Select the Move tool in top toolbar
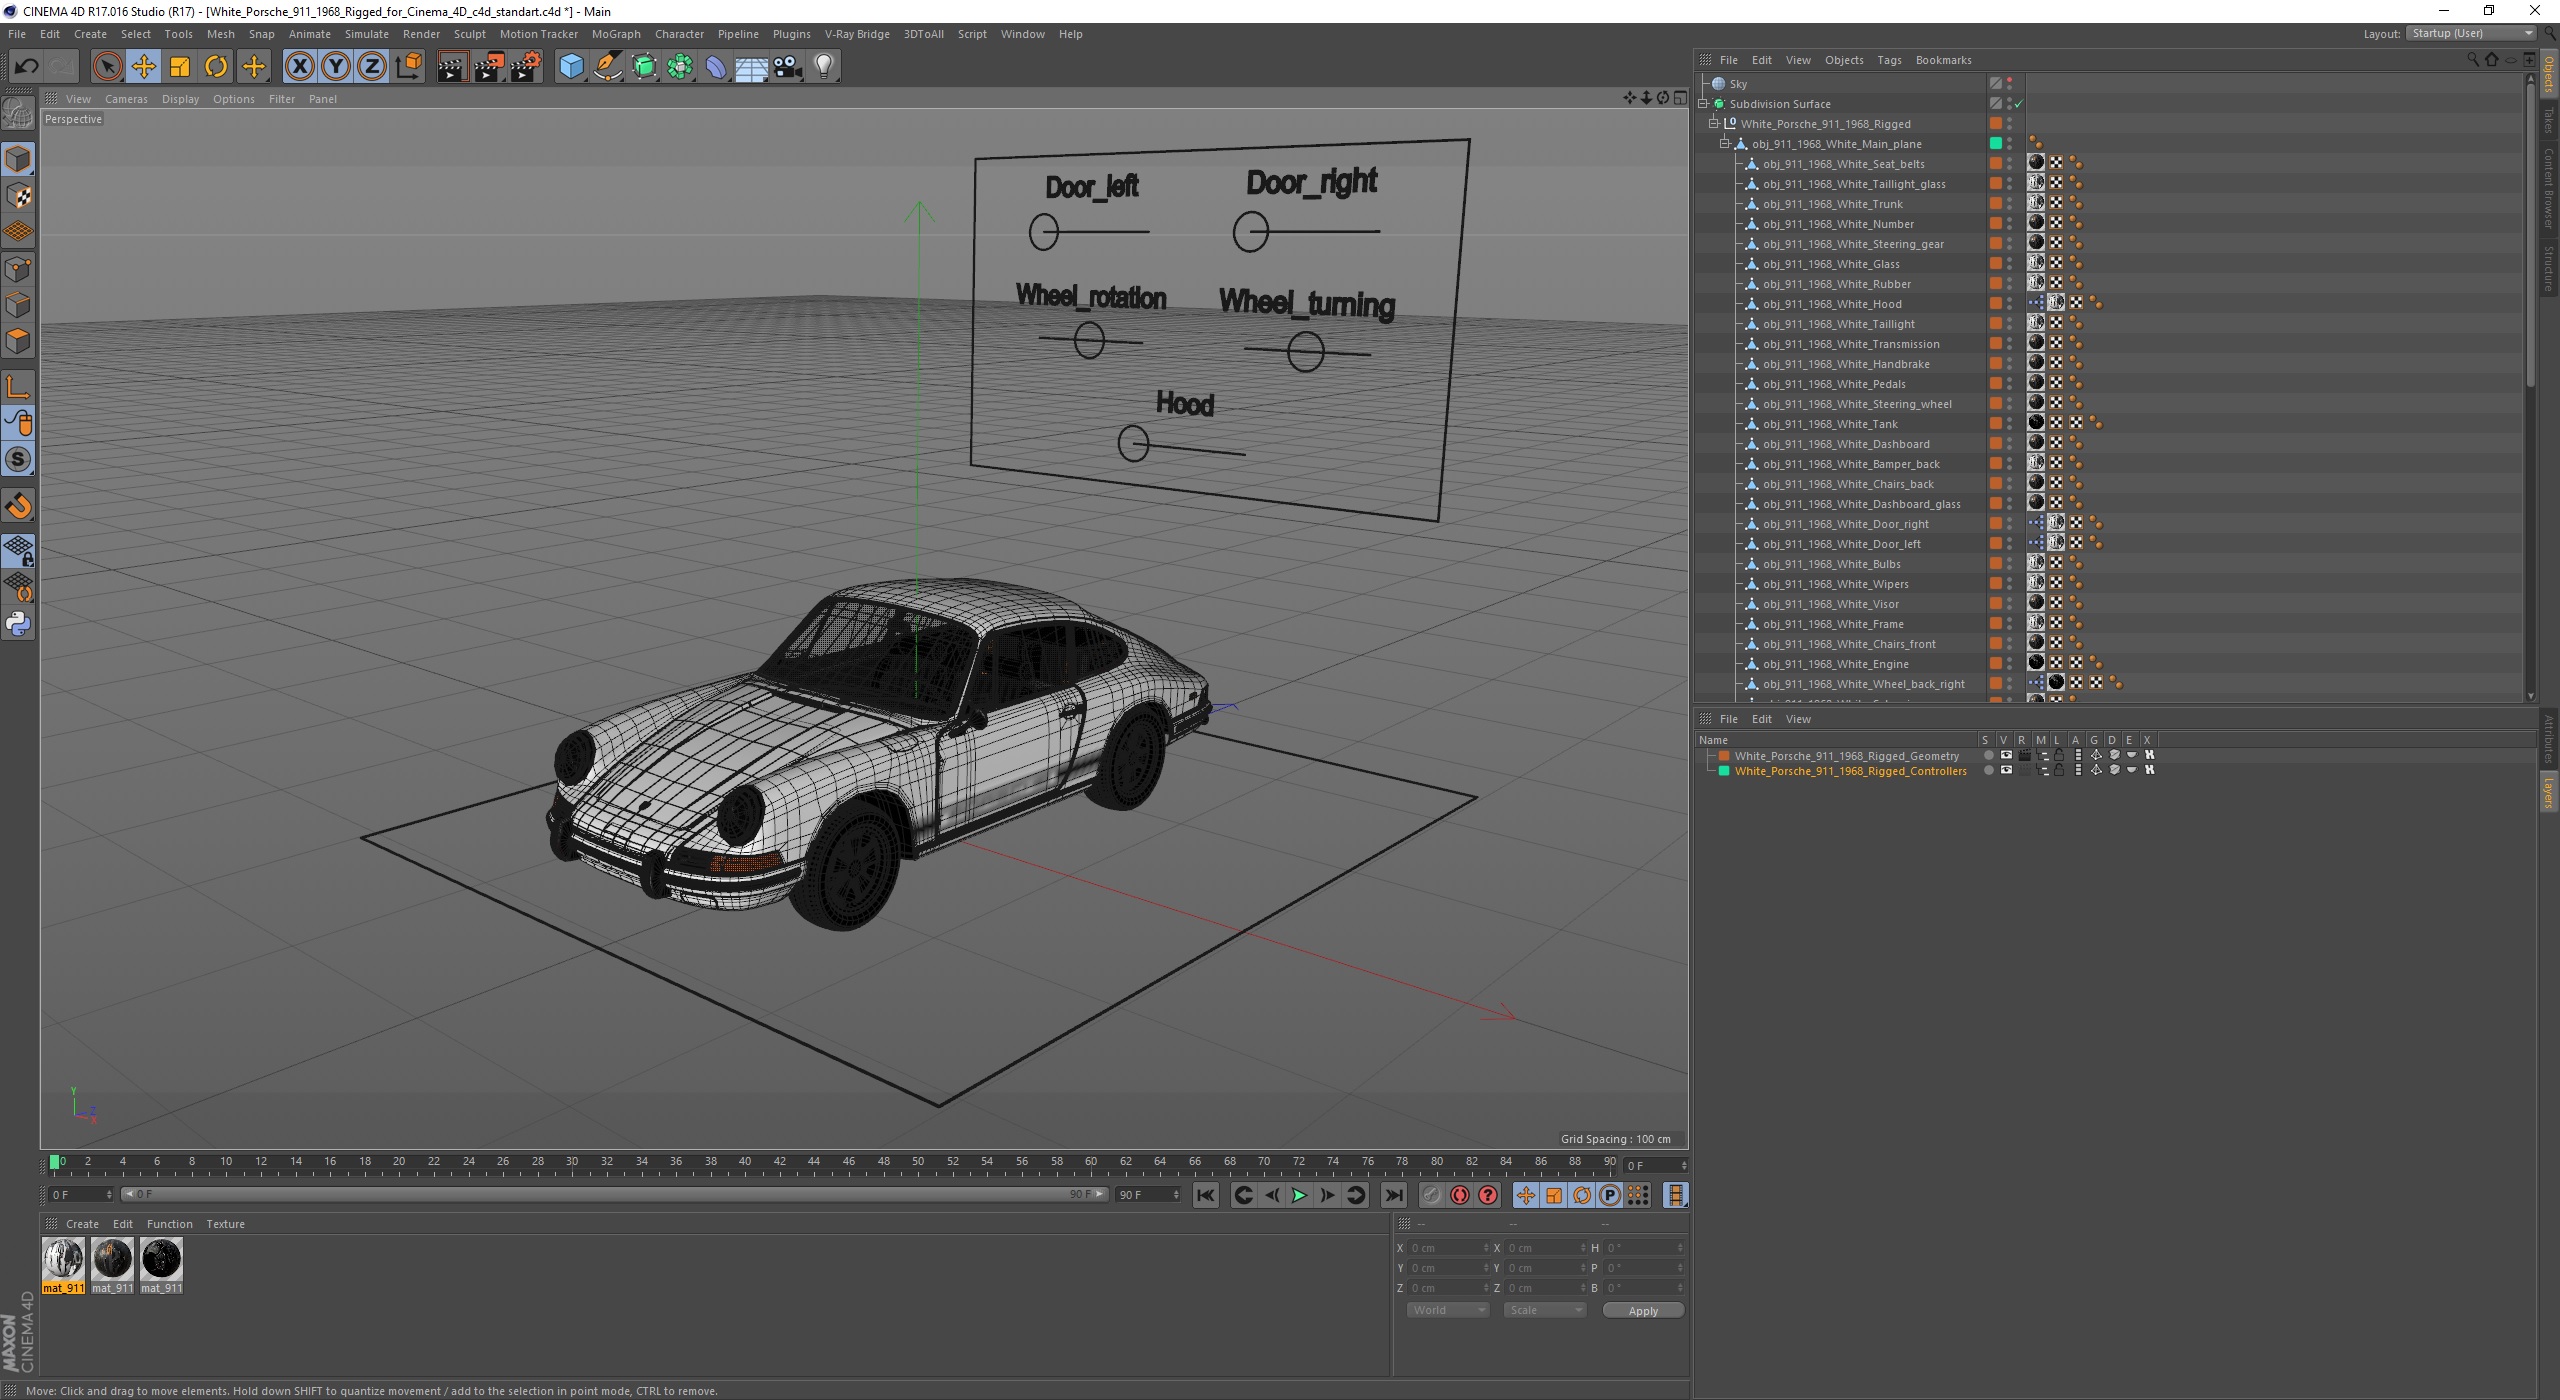The width and height of the screenshot is (2560, 1400). pyautogui.click(x=144, y=67)
